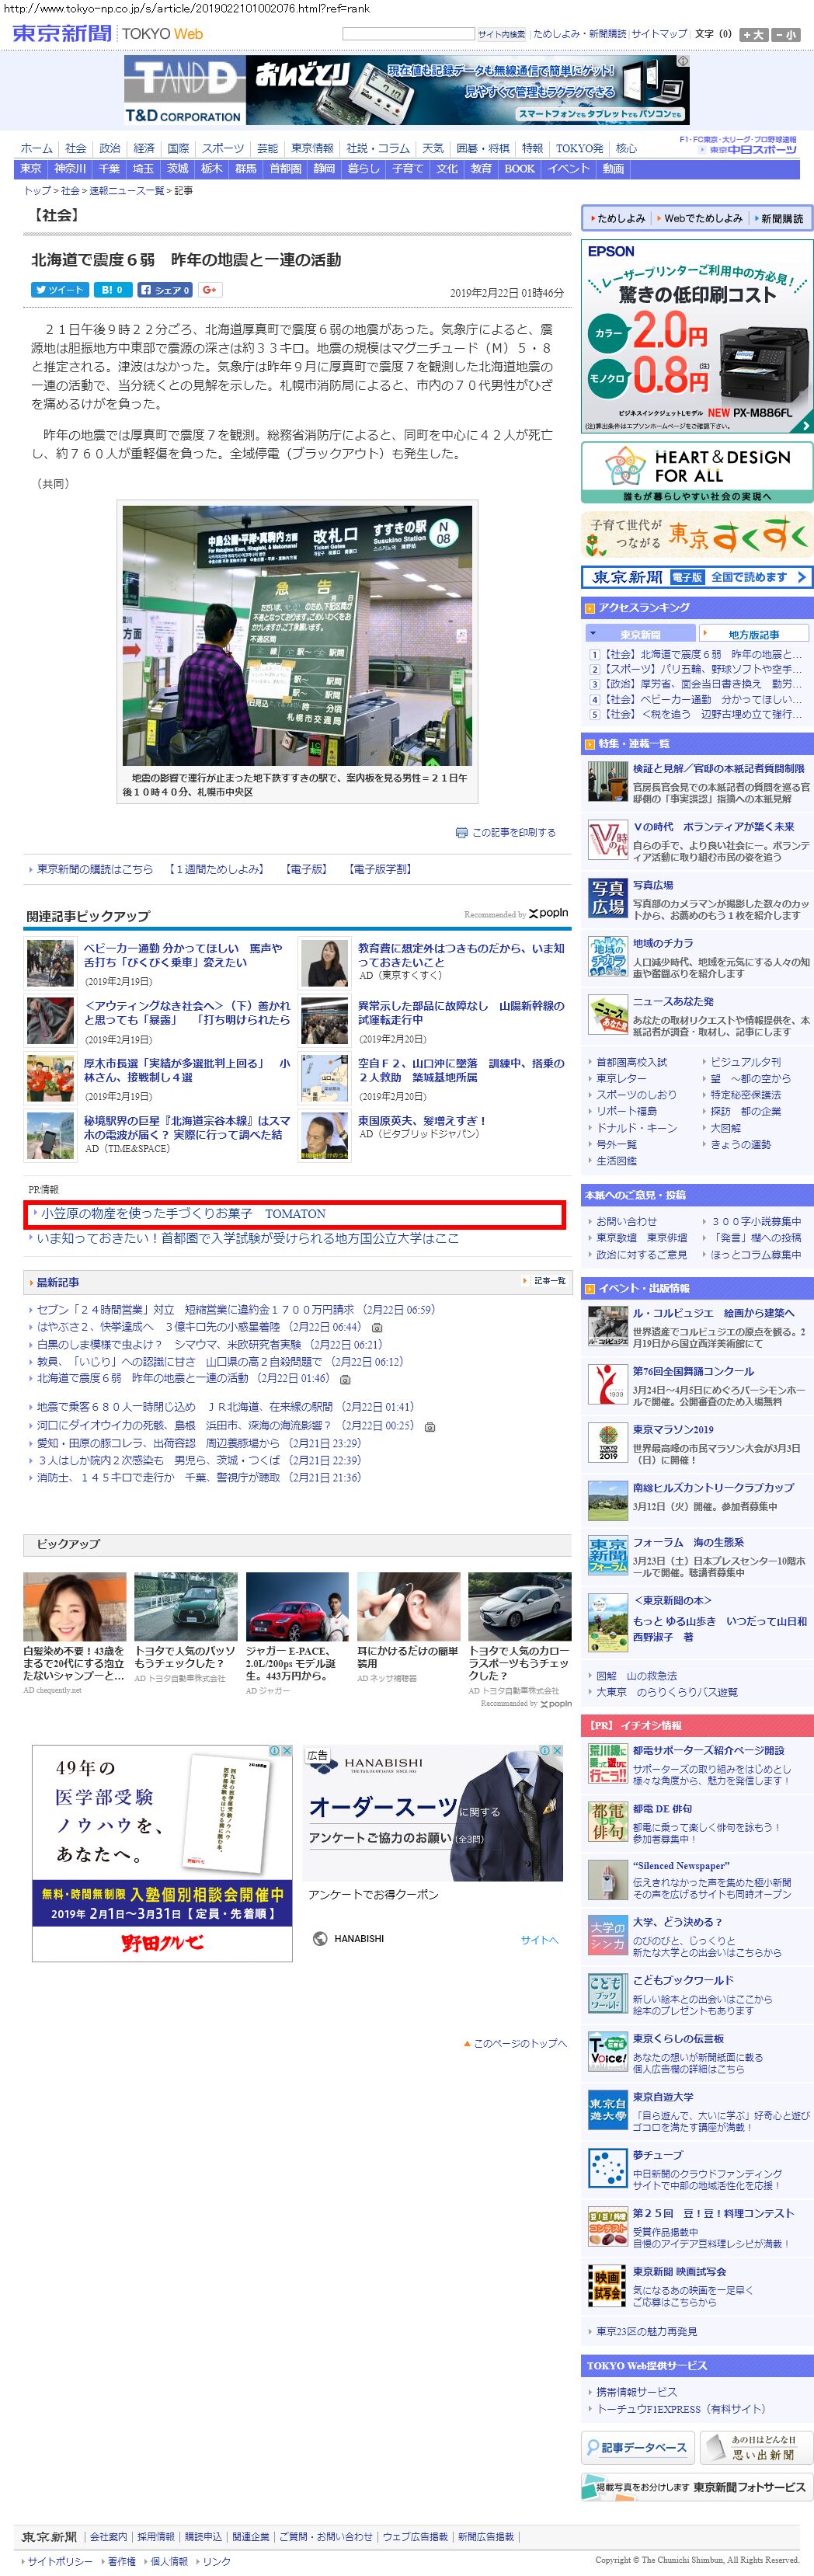Image resolution: width=814 pixels, height=2576 pixels.
Task: Click このページのトップへ link
Action: pyautogui.click(x=515, y=2043)
